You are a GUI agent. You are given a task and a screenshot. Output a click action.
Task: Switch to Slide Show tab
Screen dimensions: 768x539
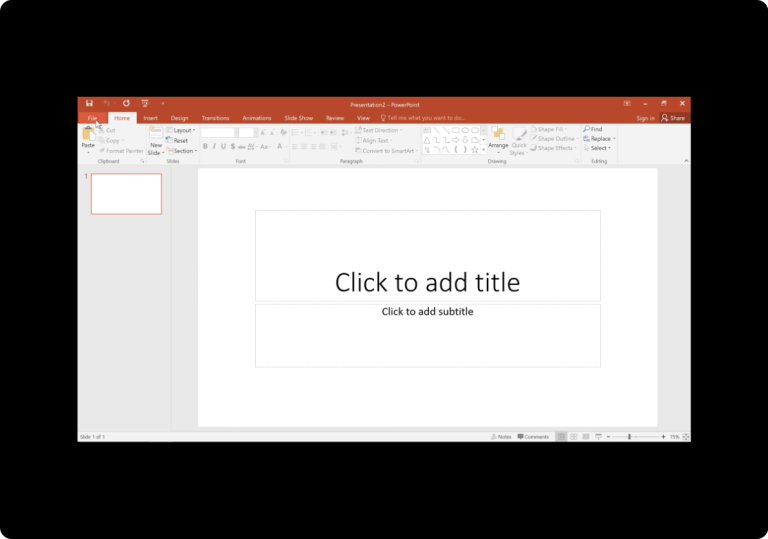coord(298,118)
